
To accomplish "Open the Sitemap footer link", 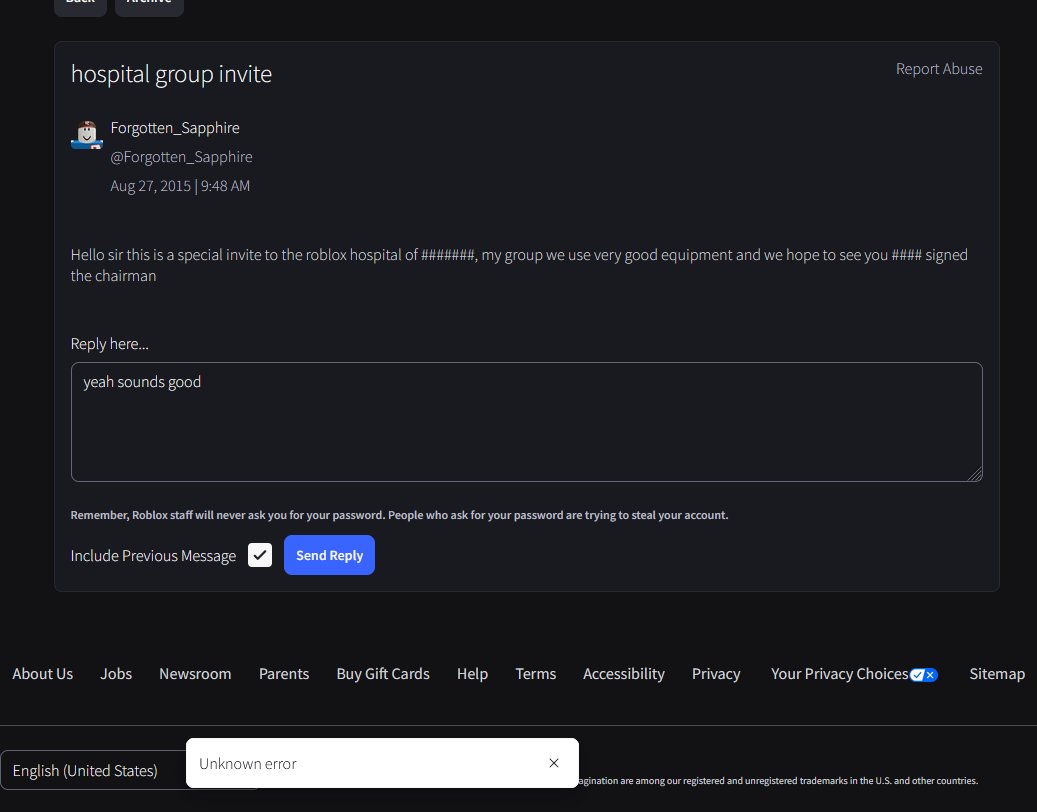I will [x=997, y=674].
